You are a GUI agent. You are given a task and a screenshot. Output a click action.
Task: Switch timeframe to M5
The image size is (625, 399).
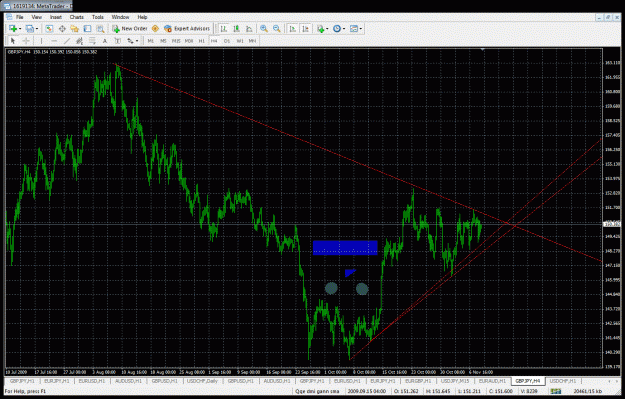(x=163, y=41)
